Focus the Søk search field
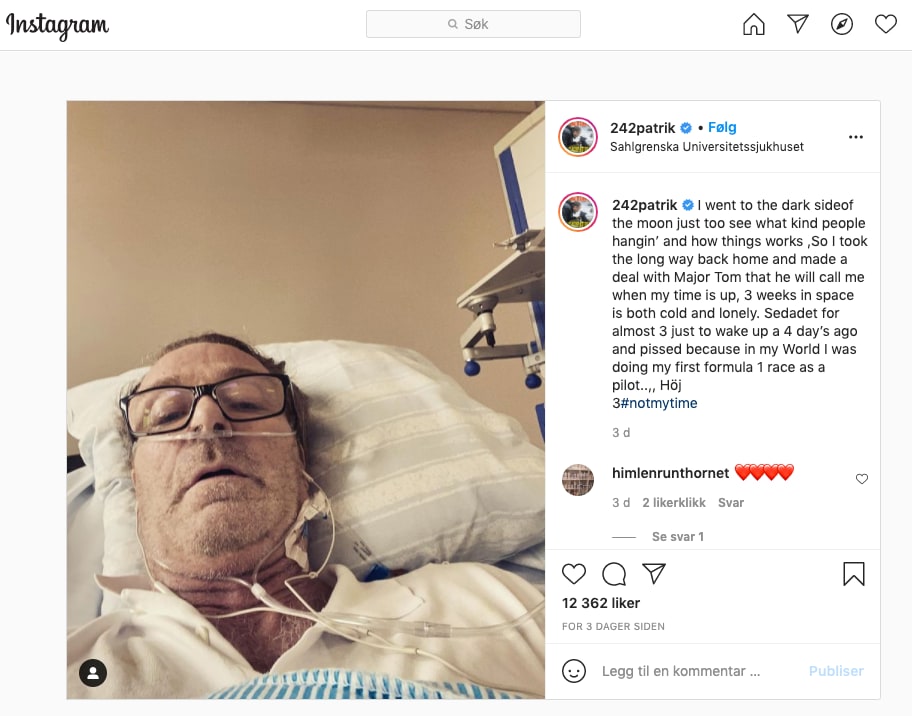 point(473,24)
